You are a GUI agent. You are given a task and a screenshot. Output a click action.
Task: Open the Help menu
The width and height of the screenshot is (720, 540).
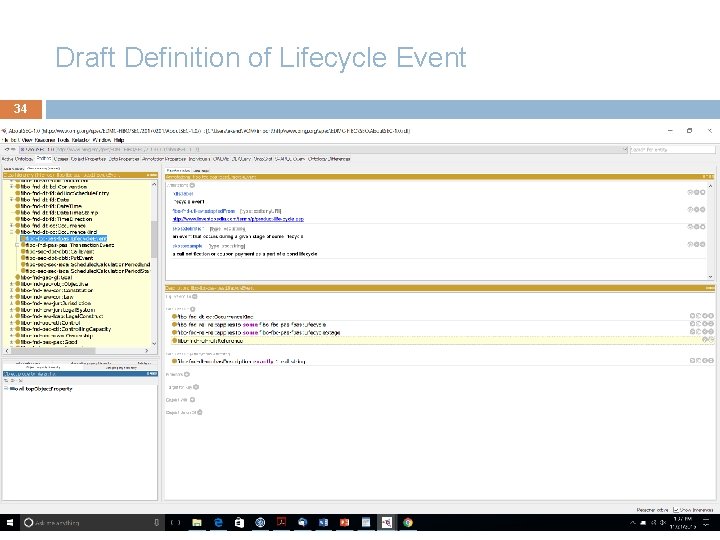click(x=119, y=140)
